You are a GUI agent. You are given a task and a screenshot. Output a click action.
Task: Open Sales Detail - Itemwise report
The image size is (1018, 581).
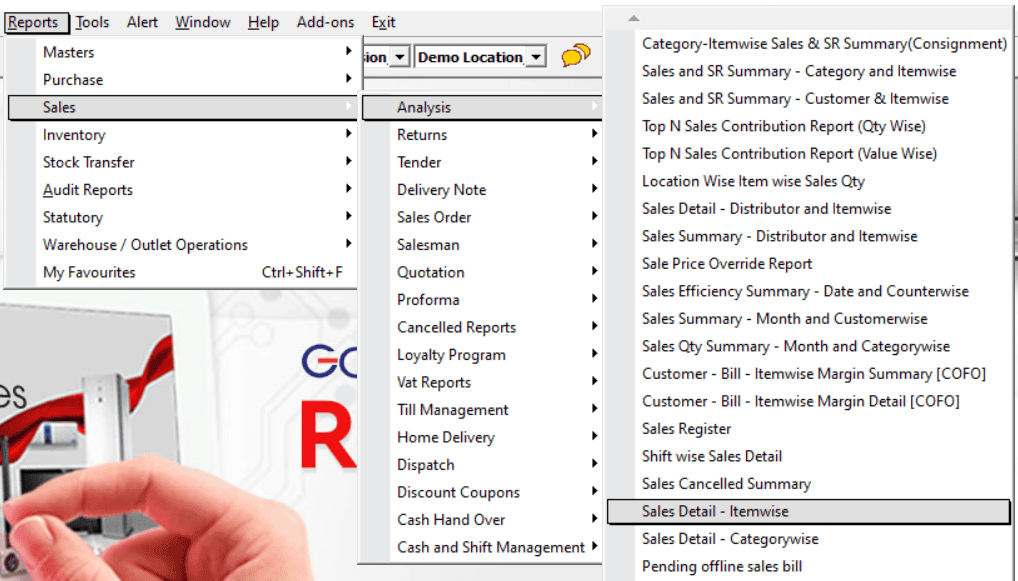pos(808,512)
